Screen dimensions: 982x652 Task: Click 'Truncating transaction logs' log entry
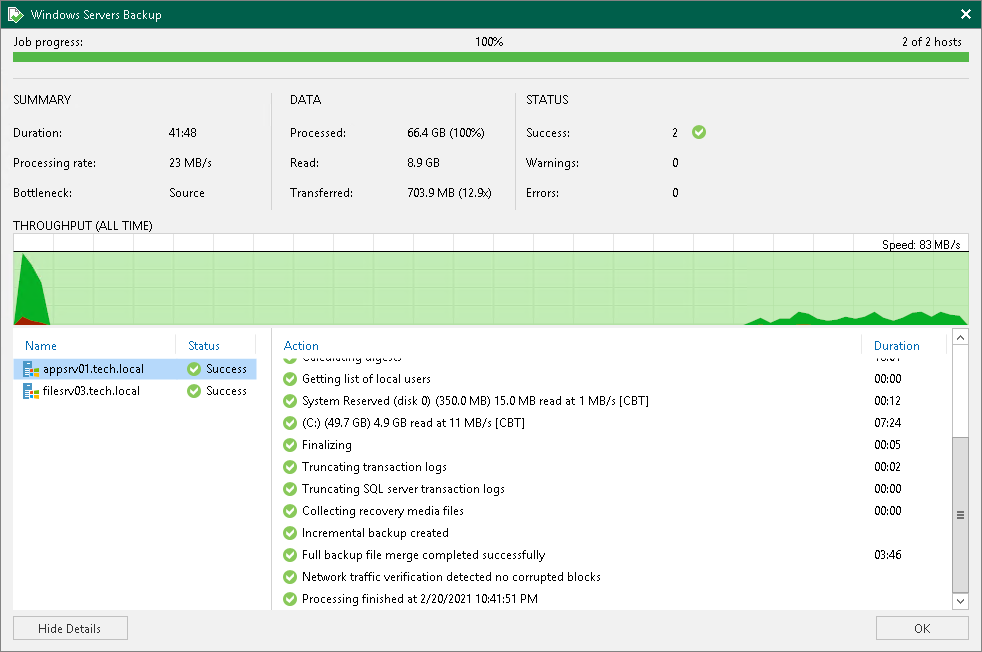point(374,467)
